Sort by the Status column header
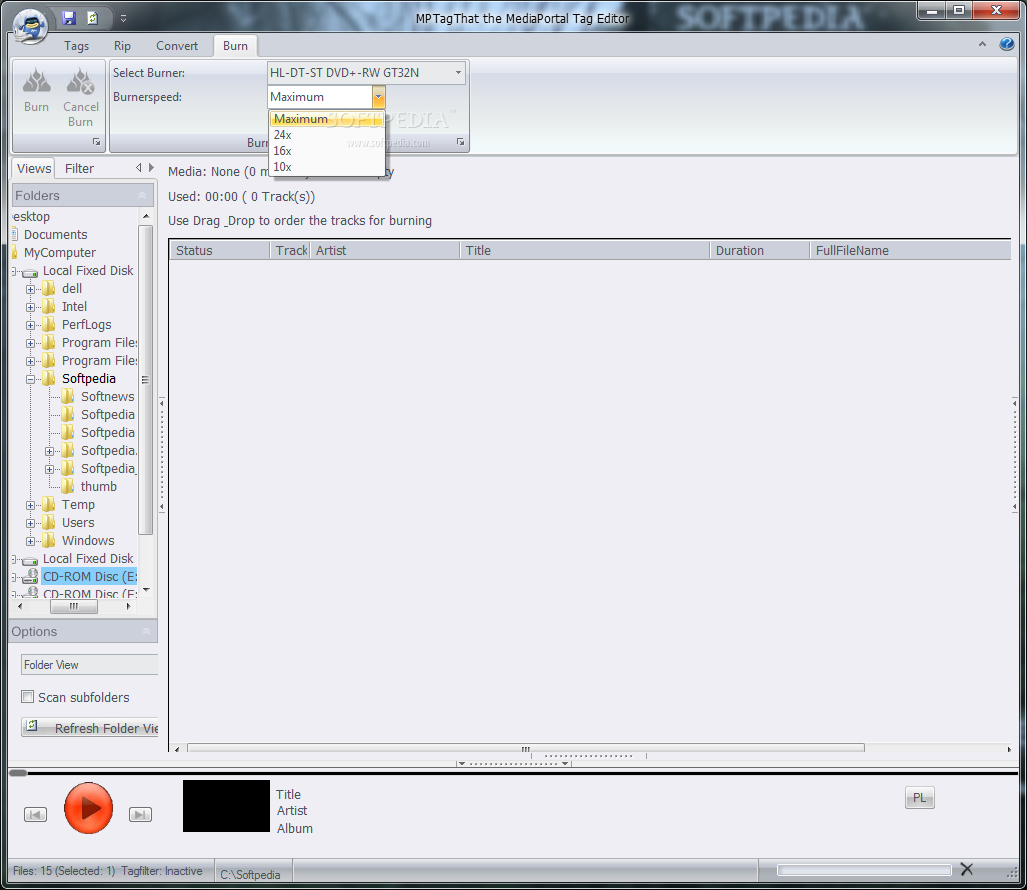 click(220, 250)
